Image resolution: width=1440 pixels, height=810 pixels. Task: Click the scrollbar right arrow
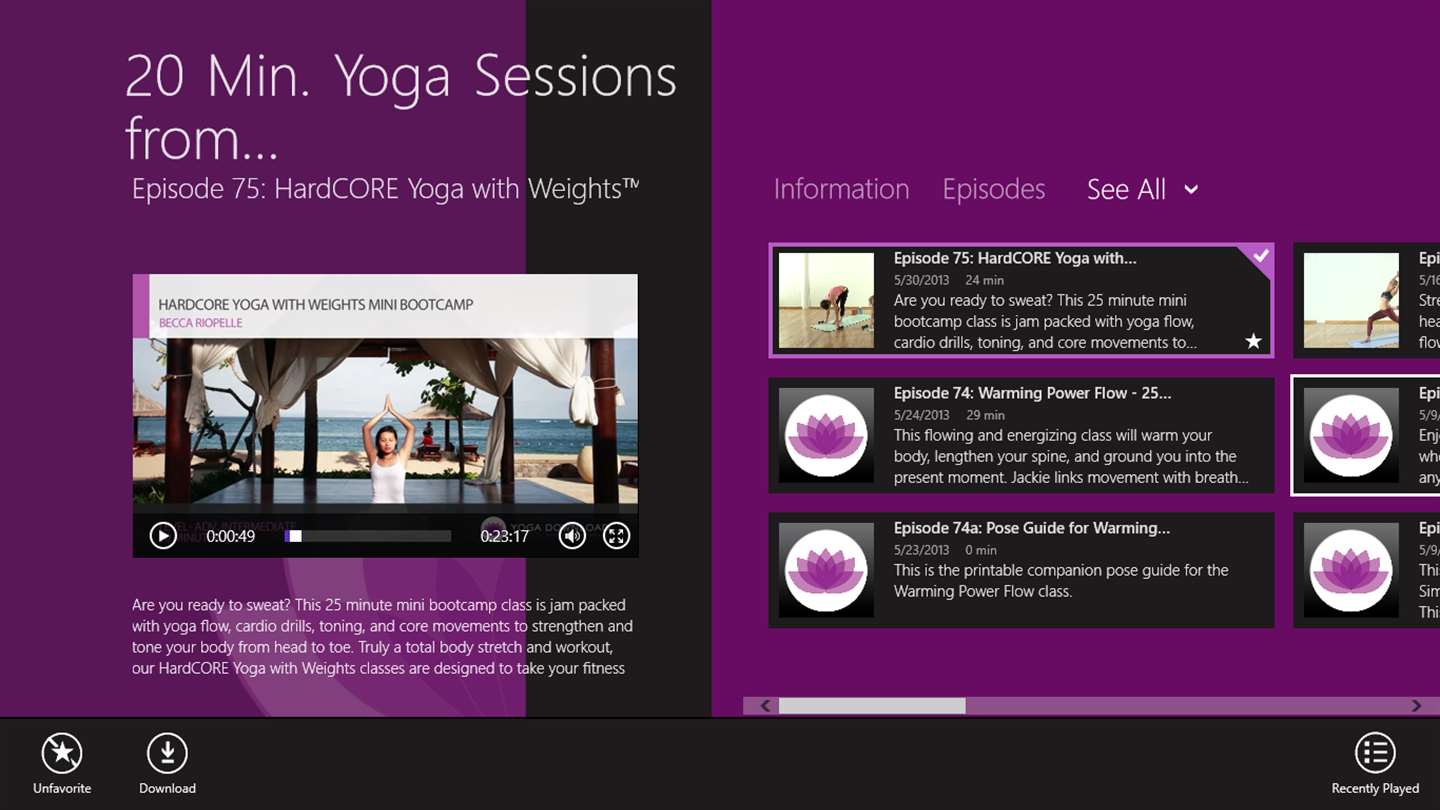(1416, 706)
